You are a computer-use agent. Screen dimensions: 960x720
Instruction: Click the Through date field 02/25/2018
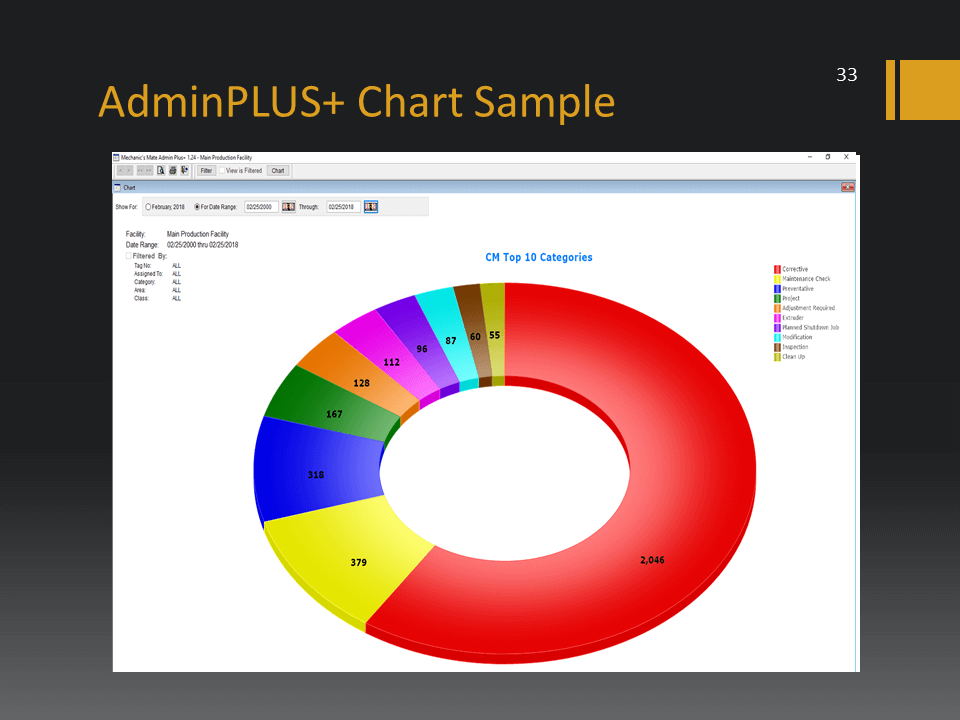point(344,207)
